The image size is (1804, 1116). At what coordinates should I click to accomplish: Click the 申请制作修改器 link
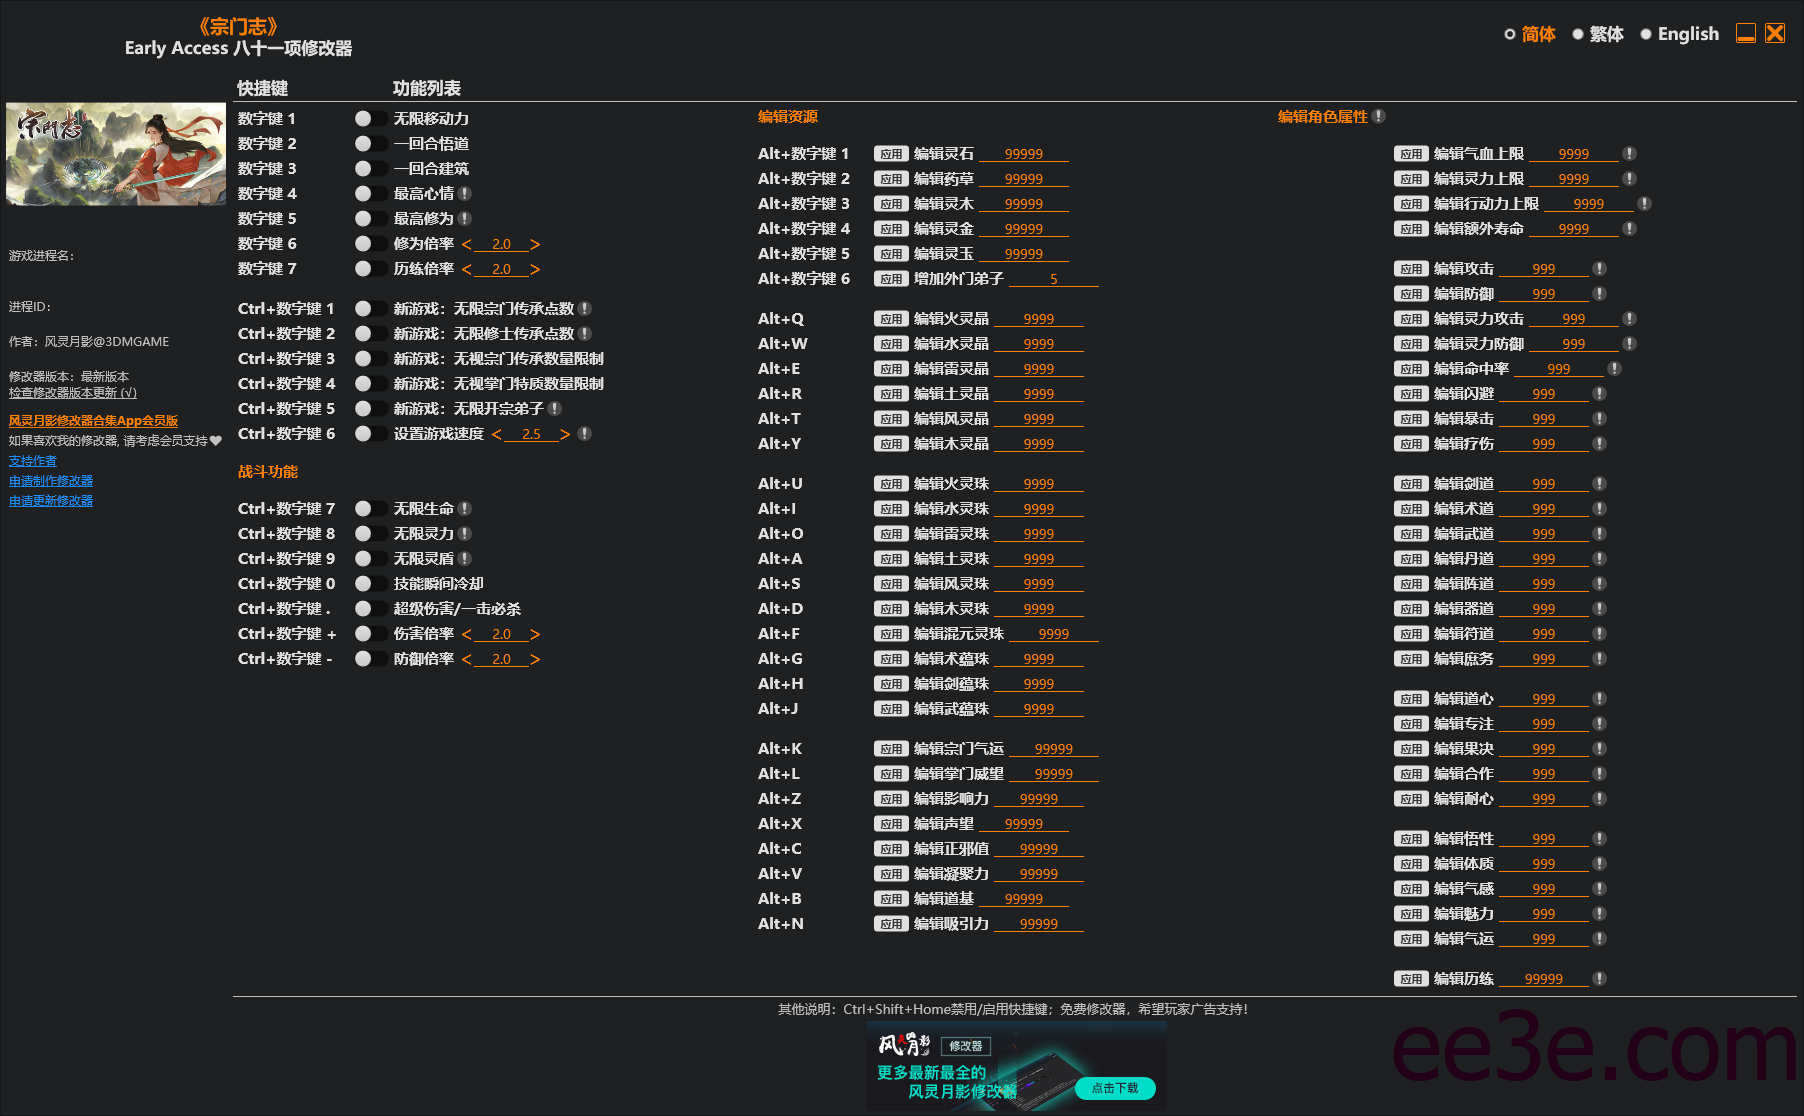point(50,480)
